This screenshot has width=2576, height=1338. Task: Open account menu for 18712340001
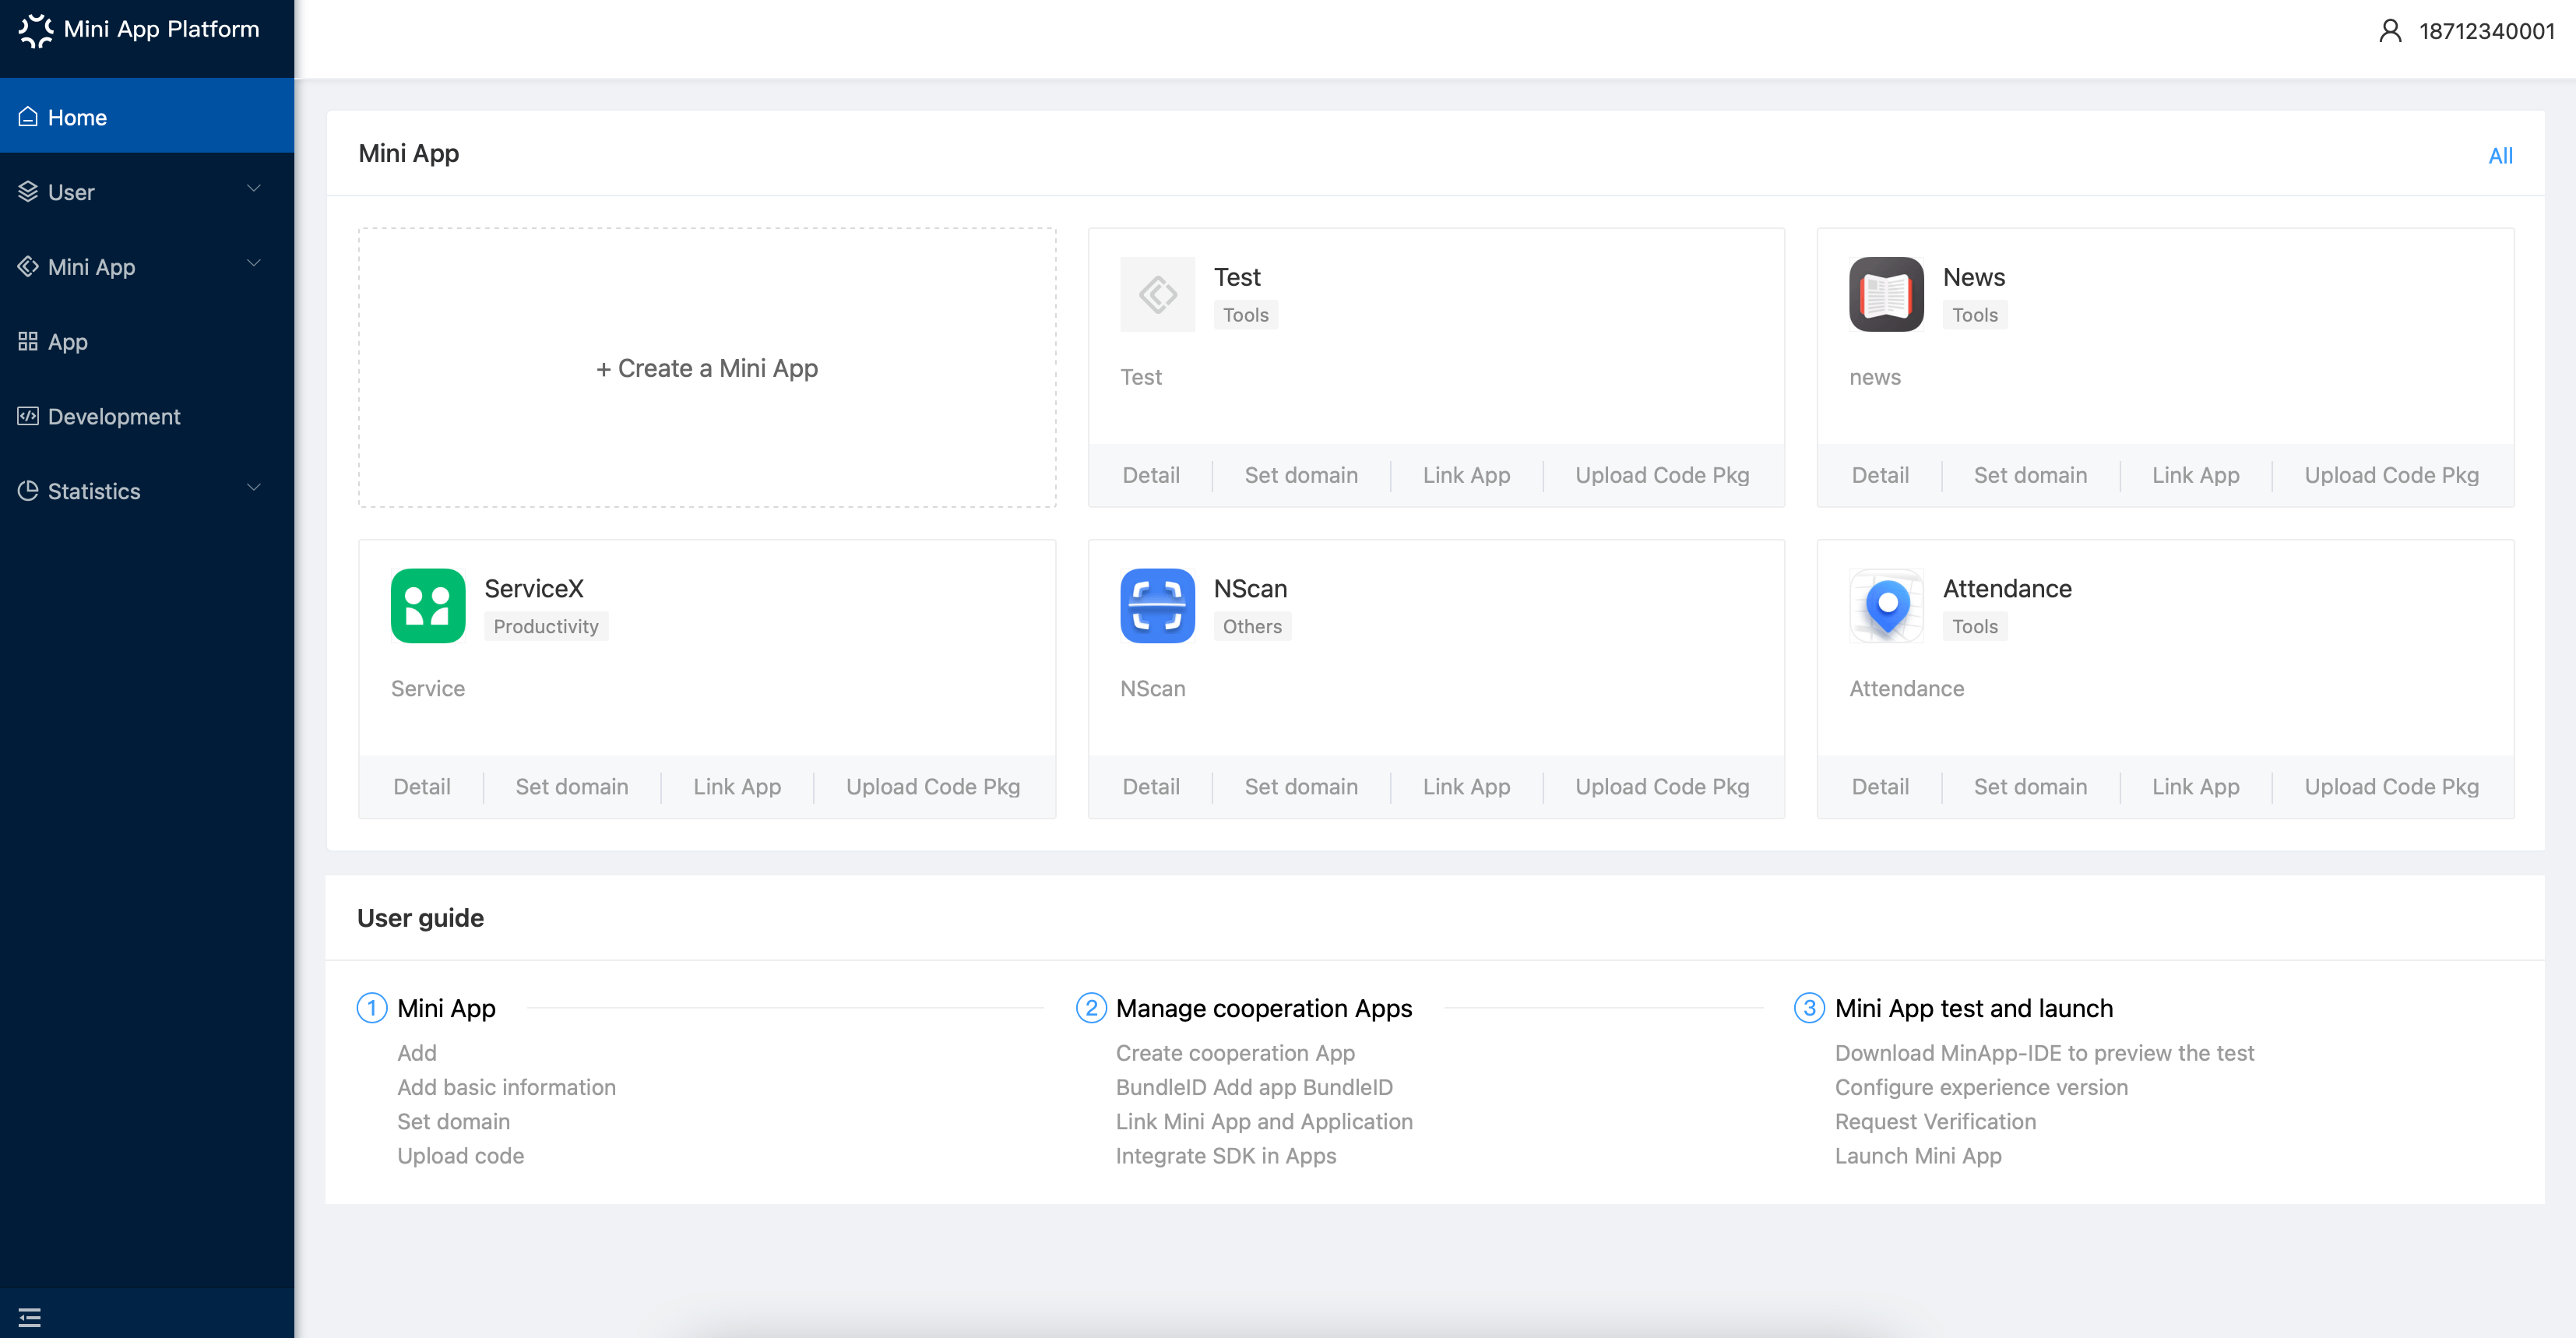point(2466,31)
